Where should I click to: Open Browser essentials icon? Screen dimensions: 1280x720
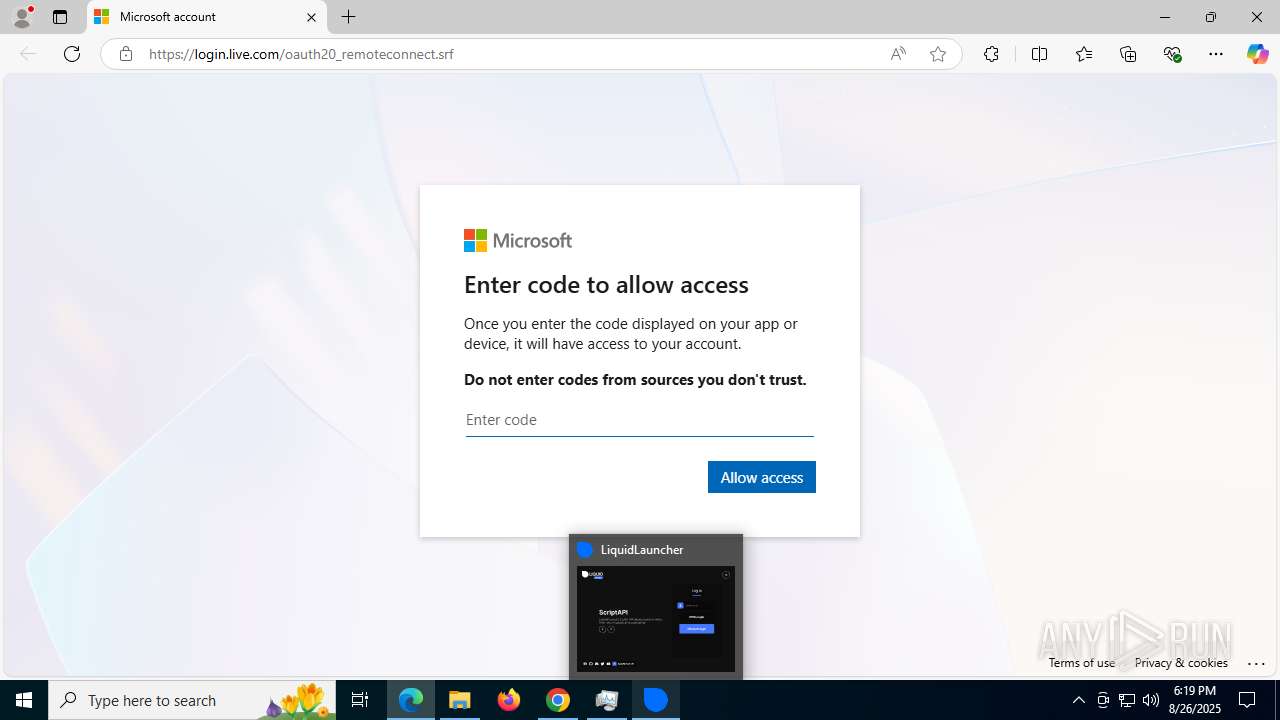[x=1172, y=54]
